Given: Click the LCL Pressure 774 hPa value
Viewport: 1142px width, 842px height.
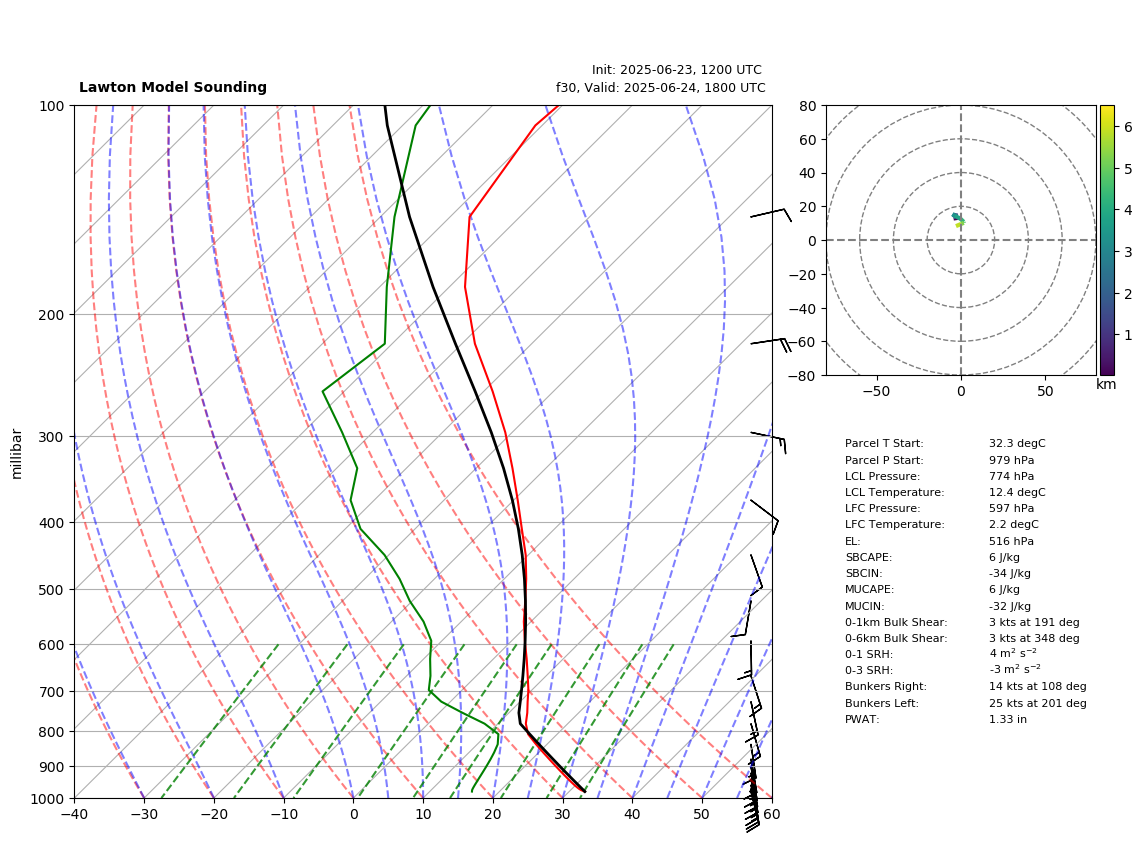Looking at the screenshot, I should pos(1011,476).
